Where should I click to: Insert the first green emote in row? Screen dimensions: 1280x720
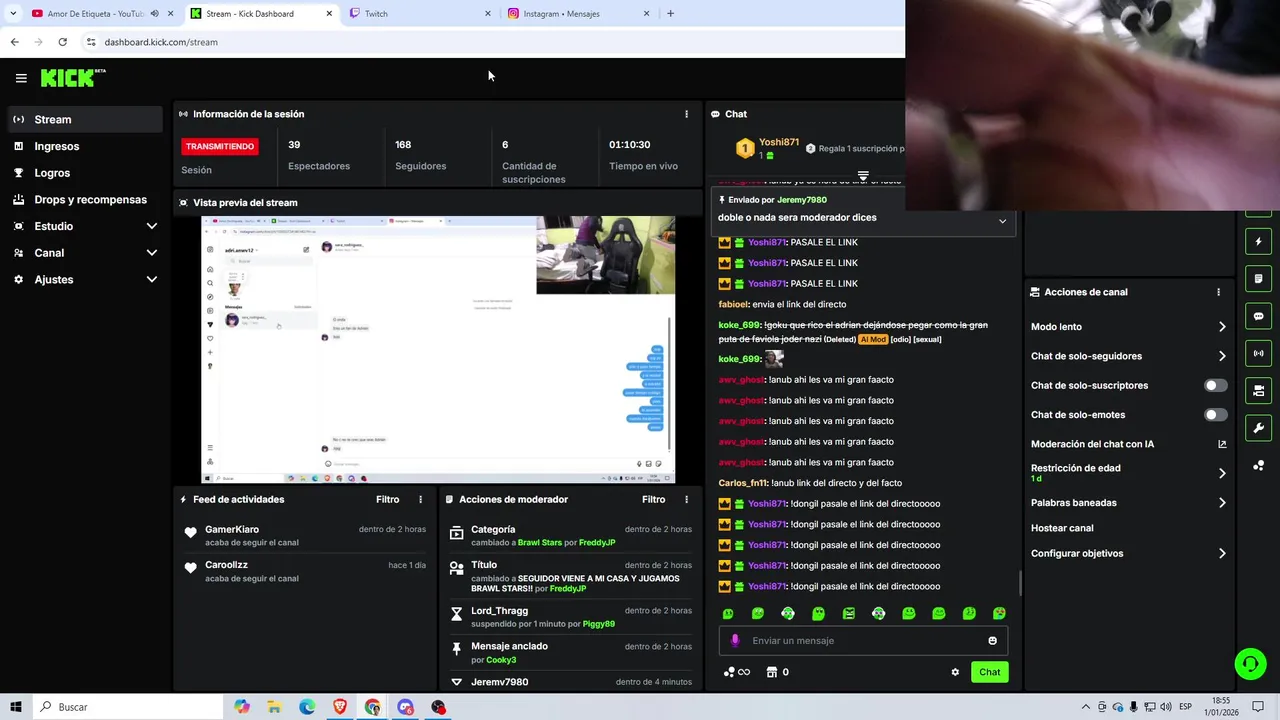728,613
